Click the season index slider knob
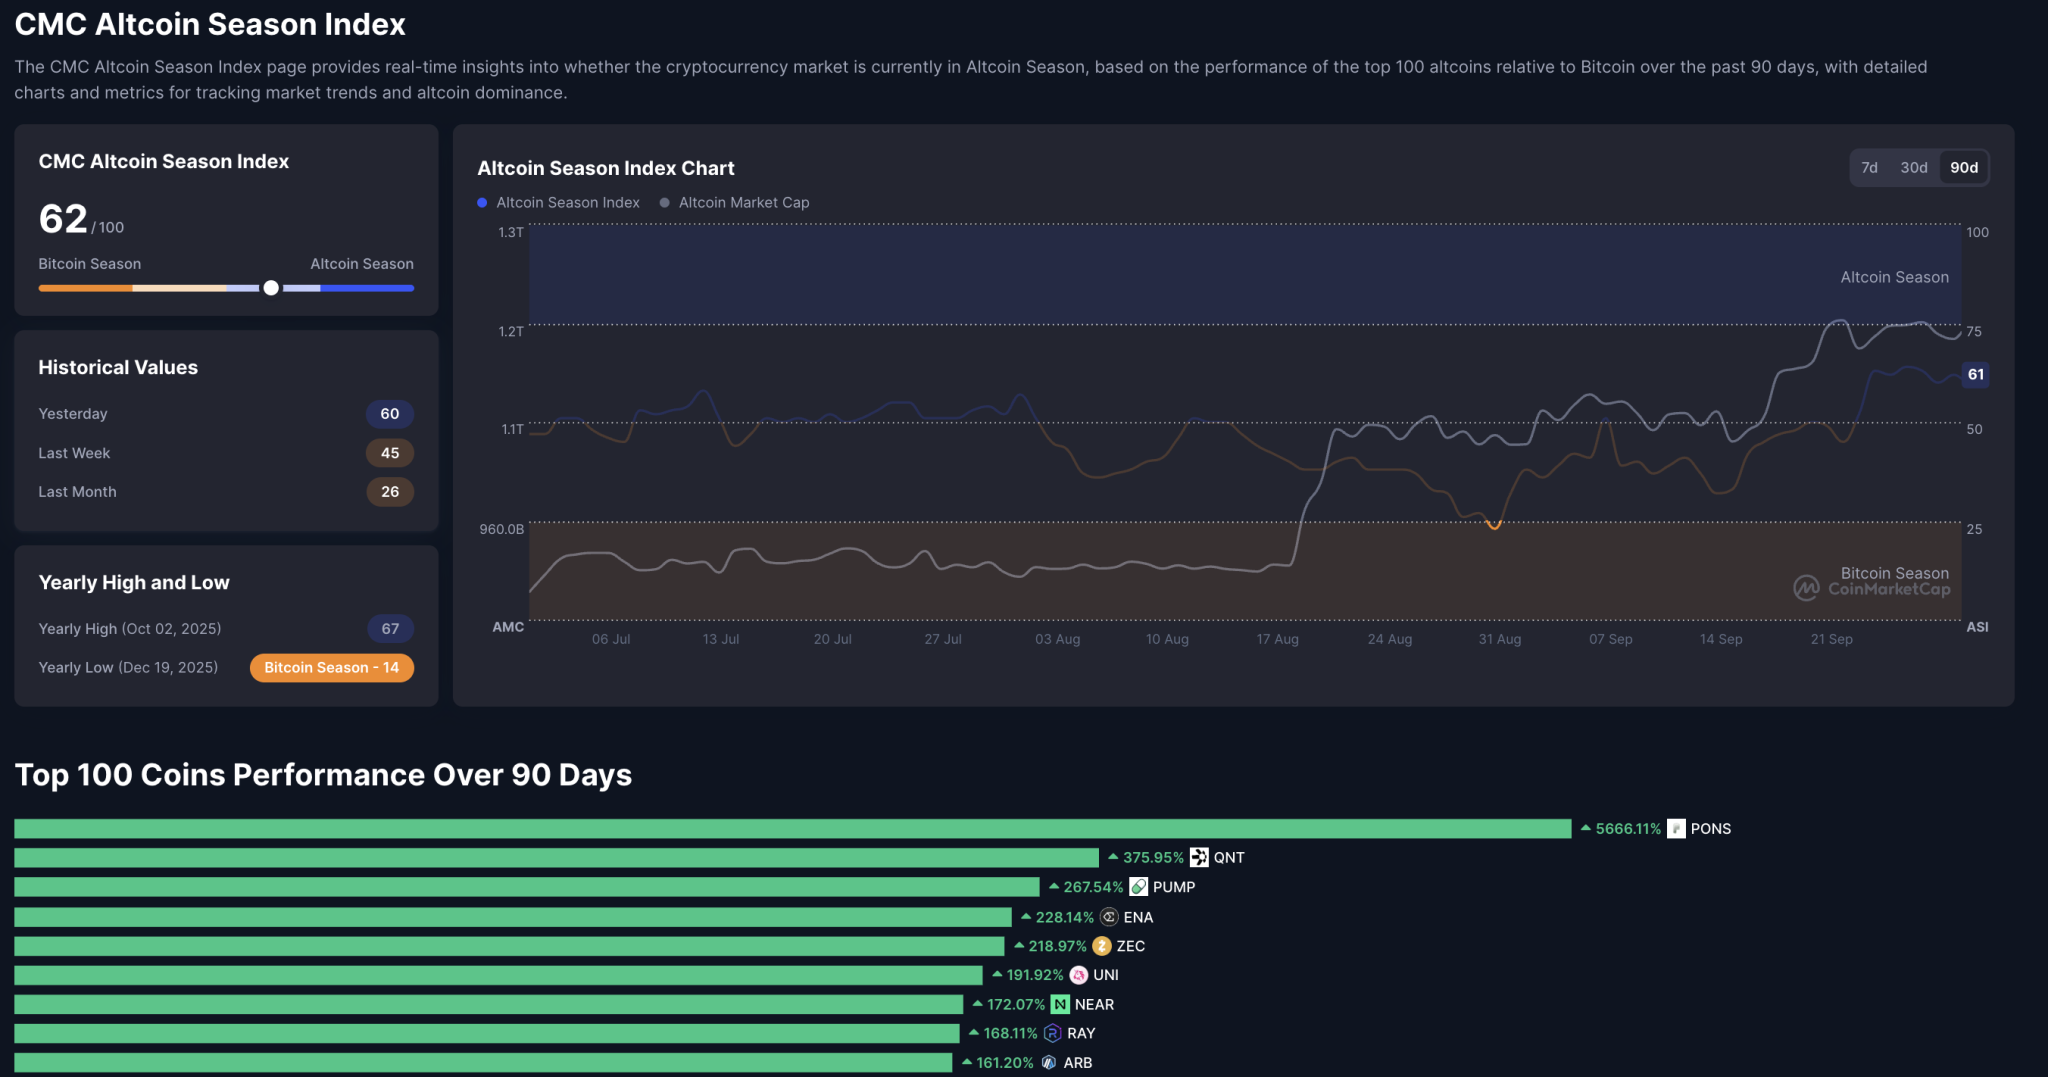This screenshot has height=1077, width=2048. click(x=271, y=288)
